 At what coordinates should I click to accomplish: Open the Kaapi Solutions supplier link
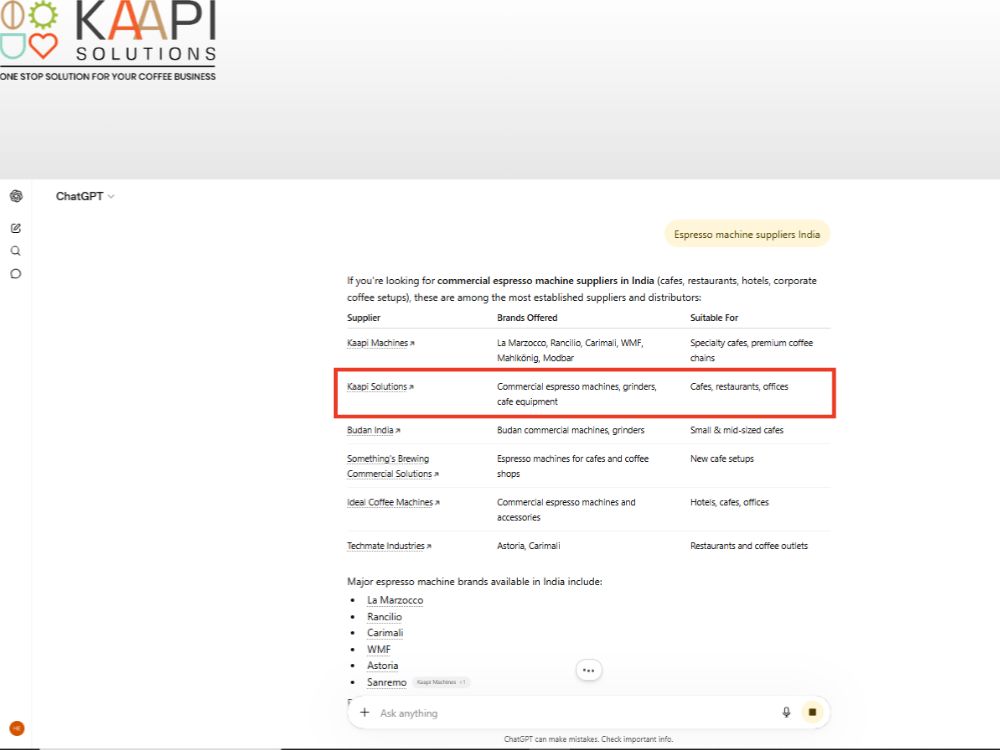point(380,386)
